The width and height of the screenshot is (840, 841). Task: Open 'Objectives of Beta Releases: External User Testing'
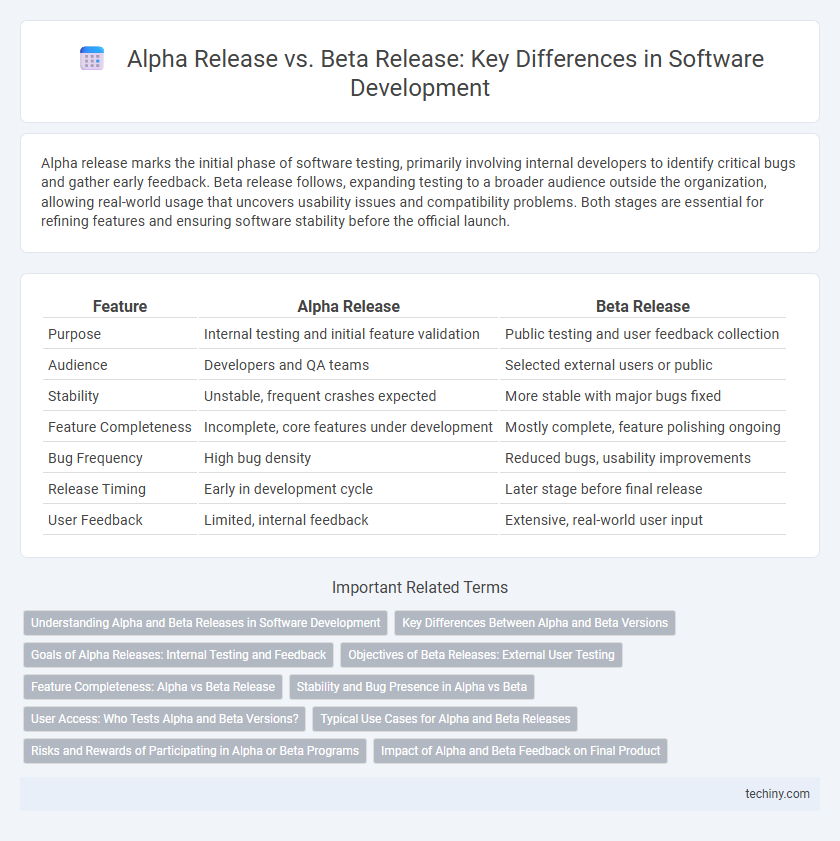(481, 655)
